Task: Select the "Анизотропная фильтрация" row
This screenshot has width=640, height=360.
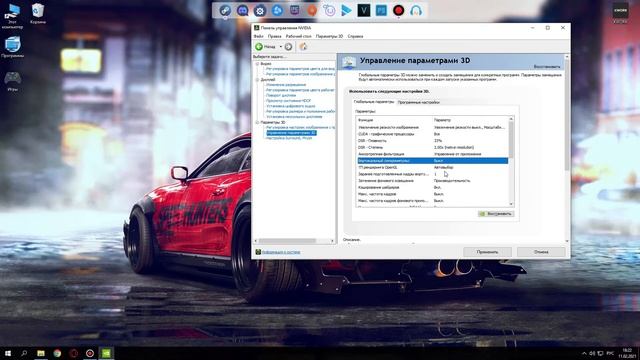Action: [x=433, y=154]
